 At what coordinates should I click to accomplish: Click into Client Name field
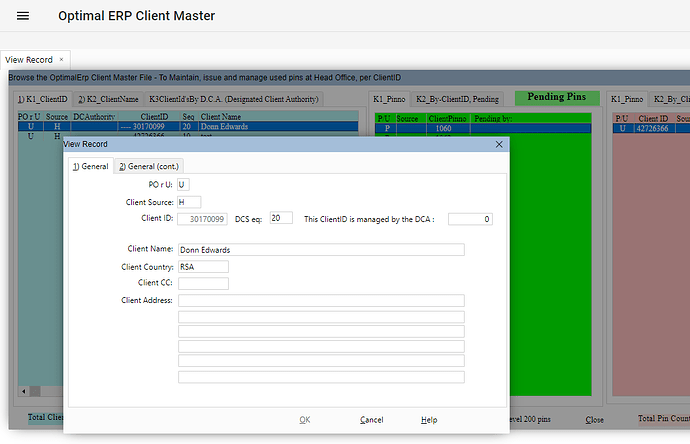tap(320, 250)
